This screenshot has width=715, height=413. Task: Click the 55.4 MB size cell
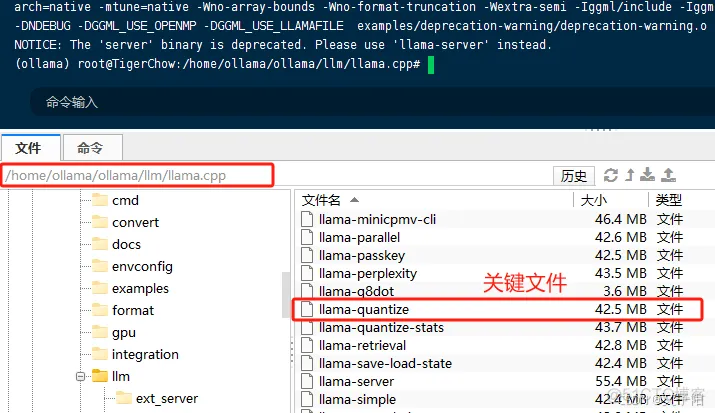click(620, 382)
